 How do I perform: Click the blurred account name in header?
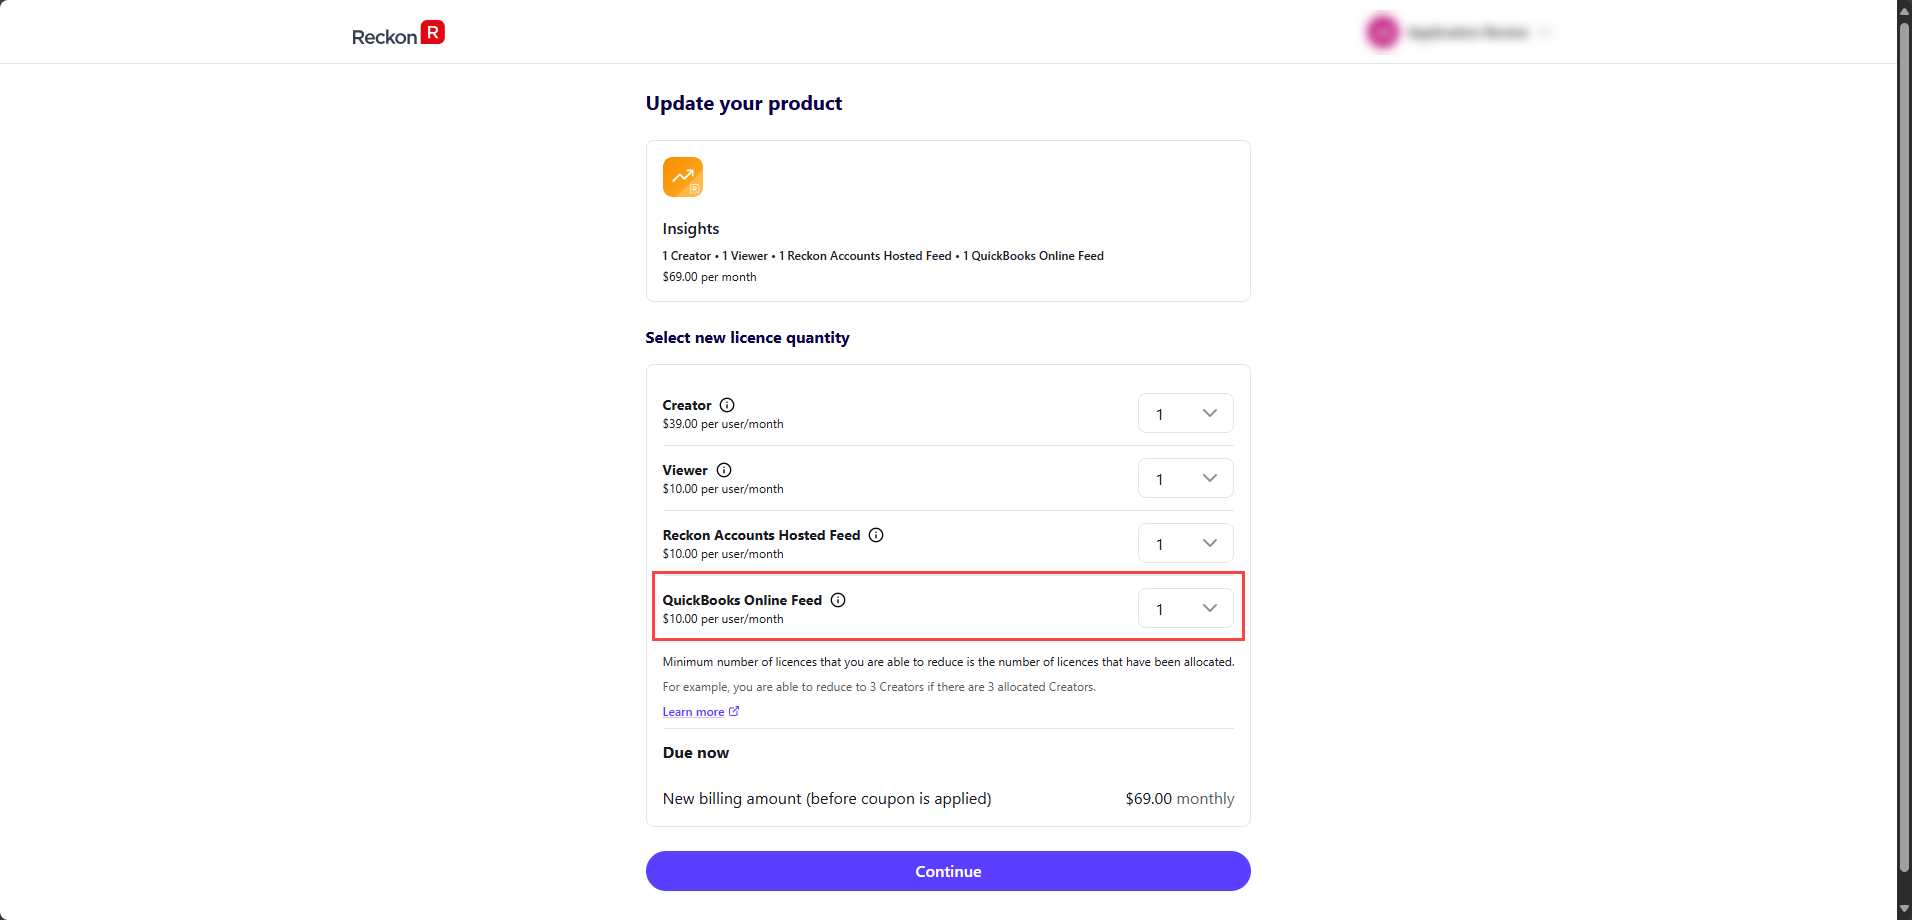tap(1468, 33)
